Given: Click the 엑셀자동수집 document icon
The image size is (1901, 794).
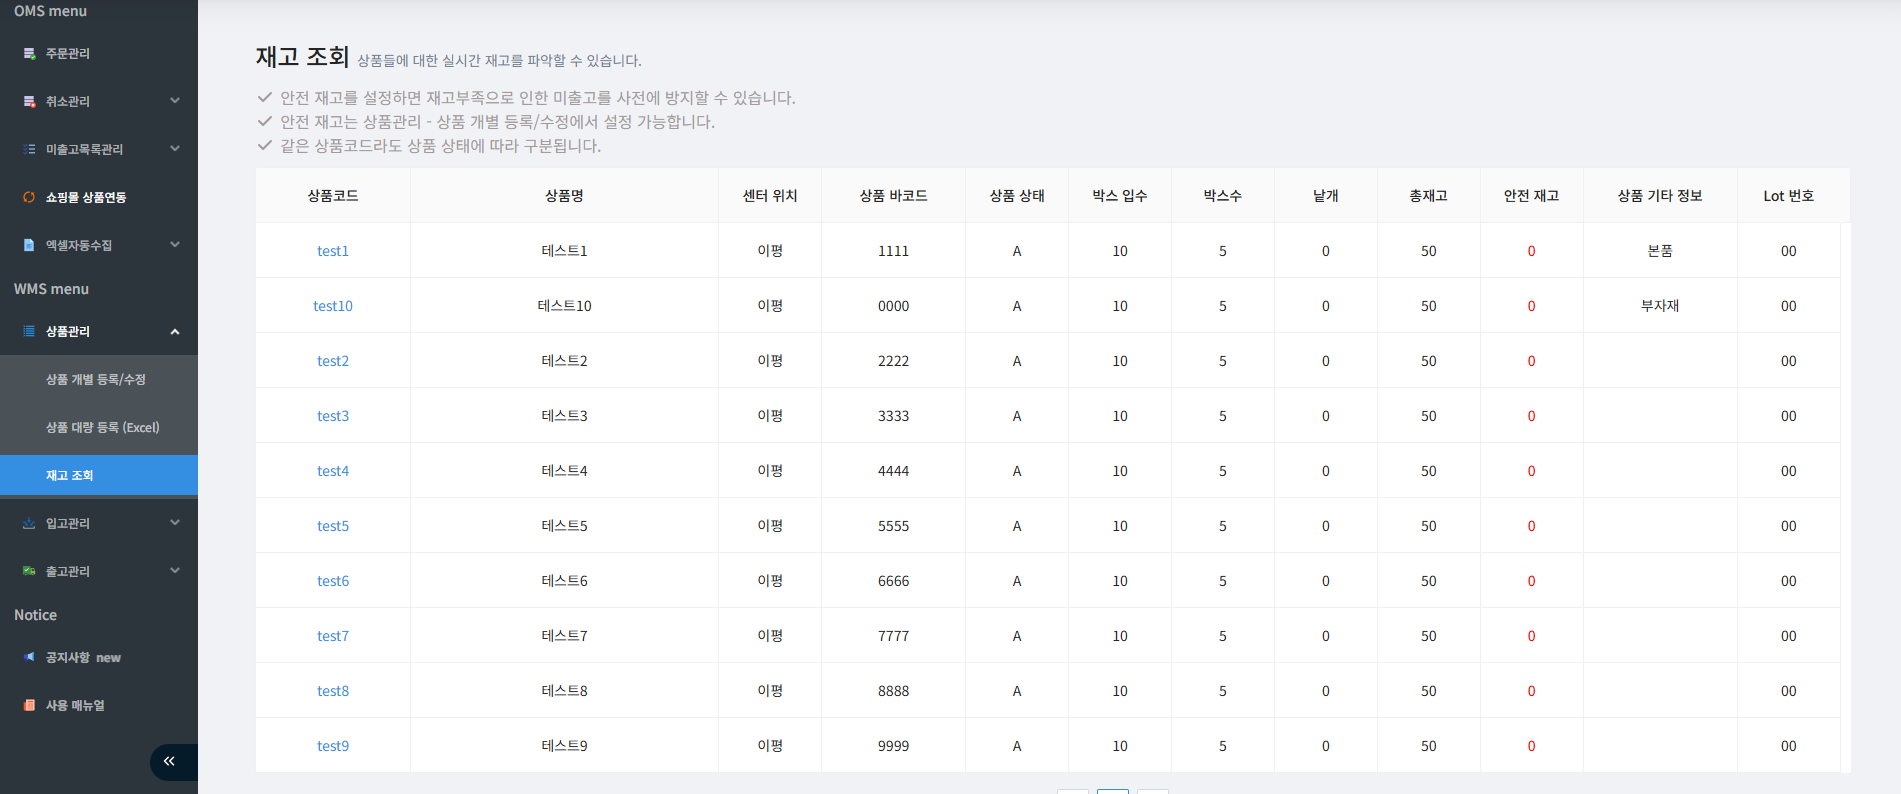Looking at the screenshot, I should point(29,245).
